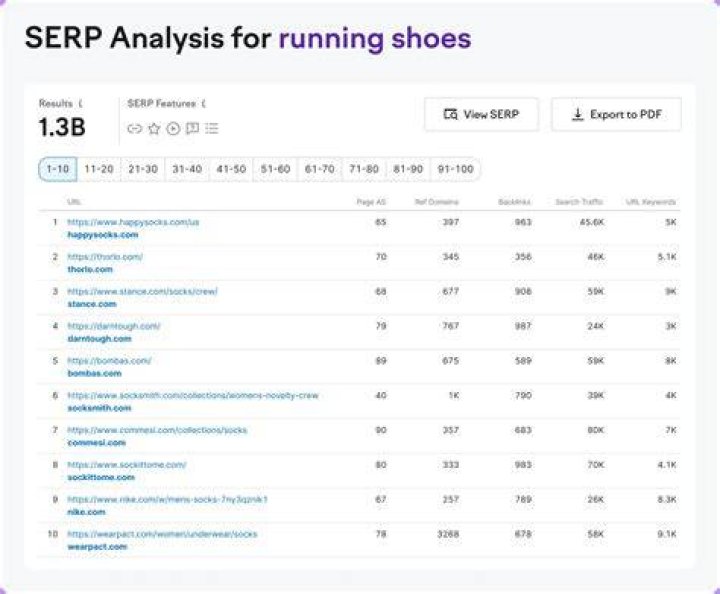Viewport: 720px width, 594px height.
Task: Switch to the 11-20 results tab
Action: [99, 169]
